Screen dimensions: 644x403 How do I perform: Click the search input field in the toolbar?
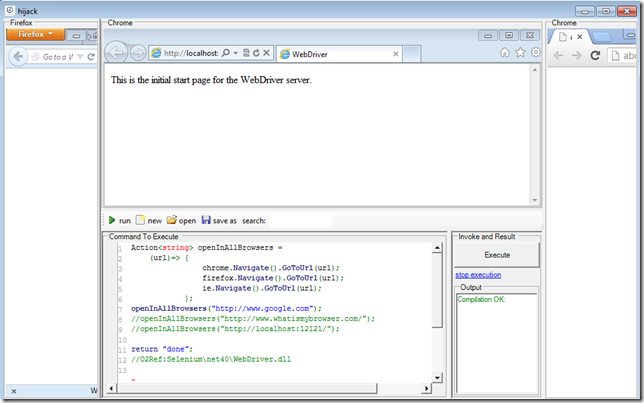click(x=300, y=220)
